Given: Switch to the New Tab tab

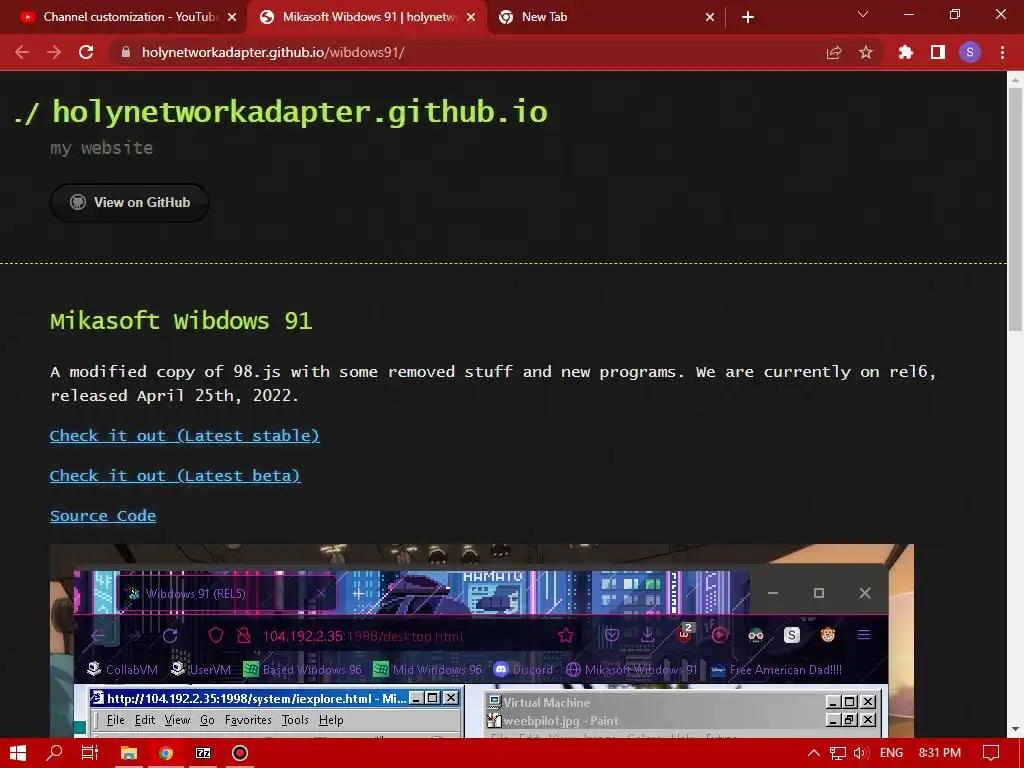Looking at the screenshot, I should (606, 17).
